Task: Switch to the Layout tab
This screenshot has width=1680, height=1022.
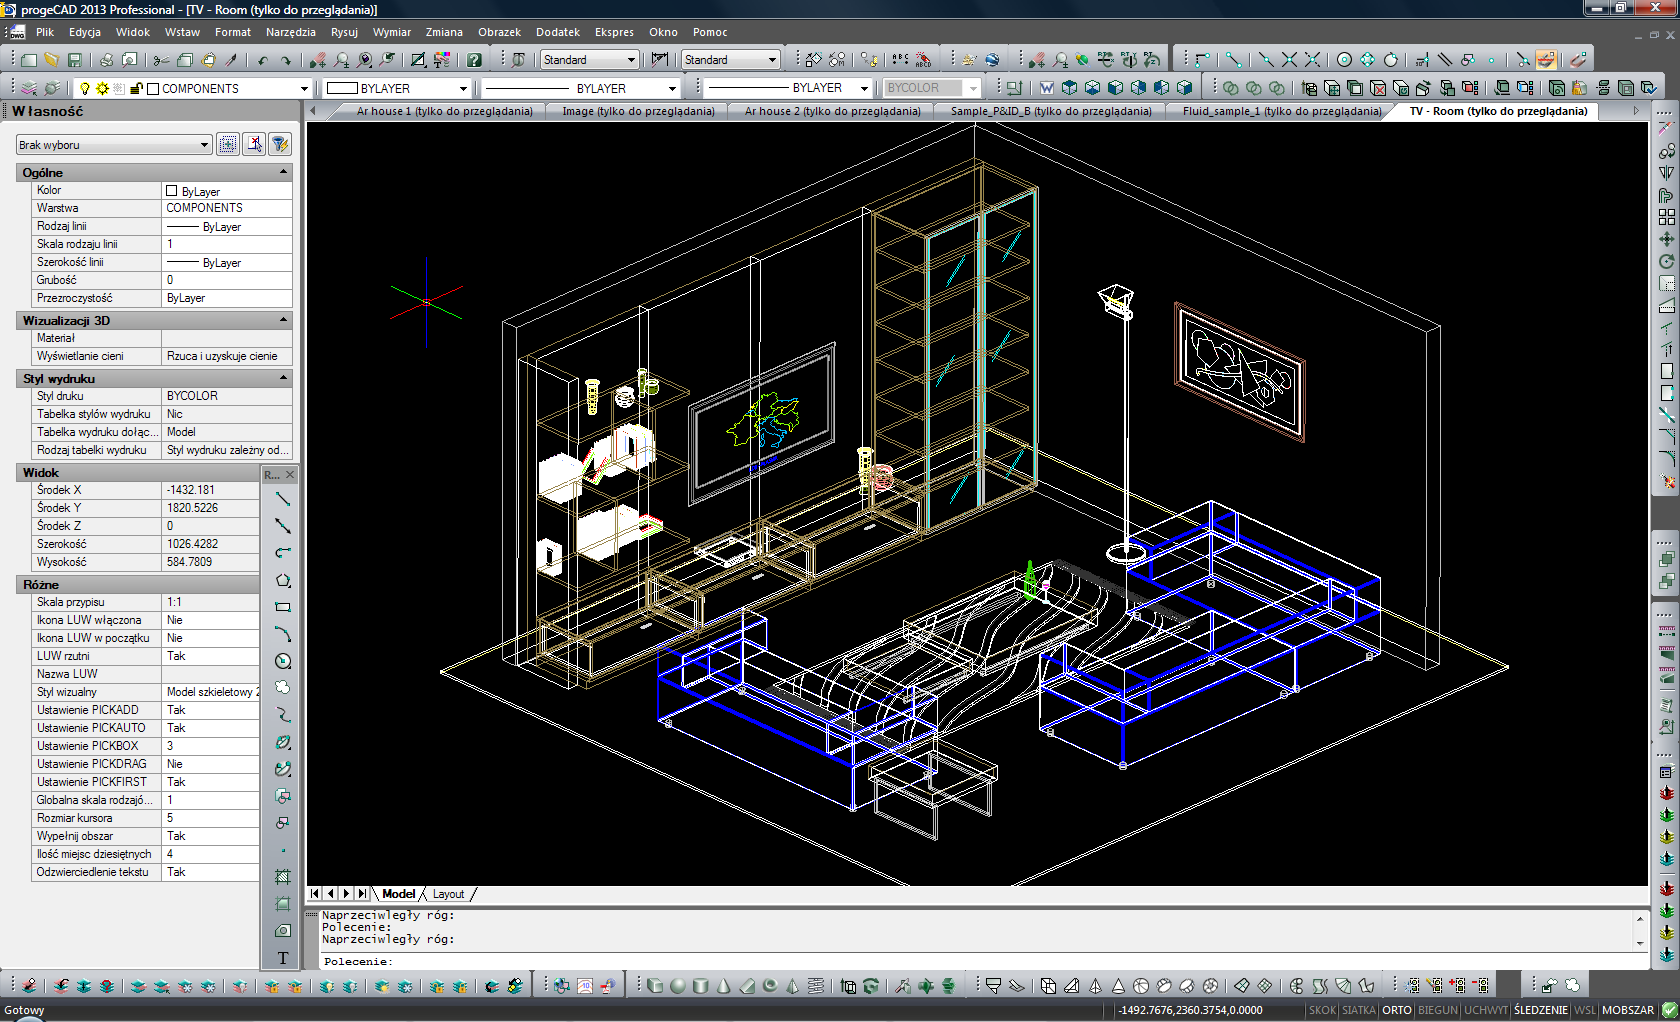Action: pyautogui.click(x=448, y=893)
